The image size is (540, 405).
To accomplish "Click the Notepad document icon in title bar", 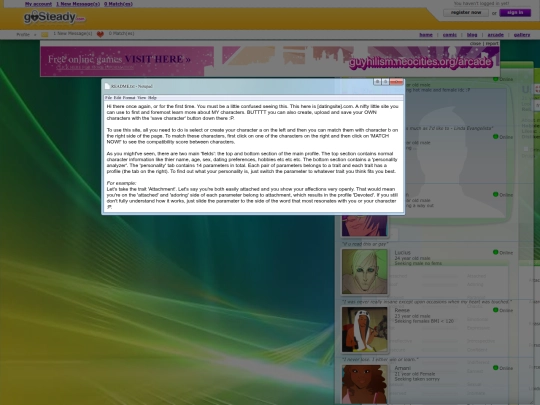I will click(107, 86).
